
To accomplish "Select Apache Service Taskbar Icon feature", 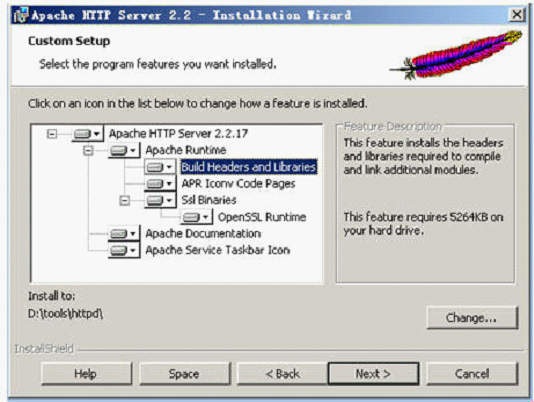I will pos(218,250).
